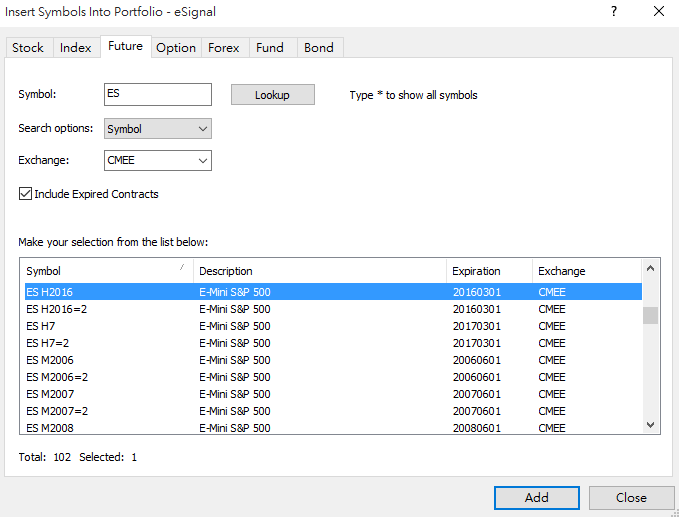The height and width of the screenshot is (517, 679).
Task: Select the ES M2007=2 row
Action: click(x=333, y=411)
